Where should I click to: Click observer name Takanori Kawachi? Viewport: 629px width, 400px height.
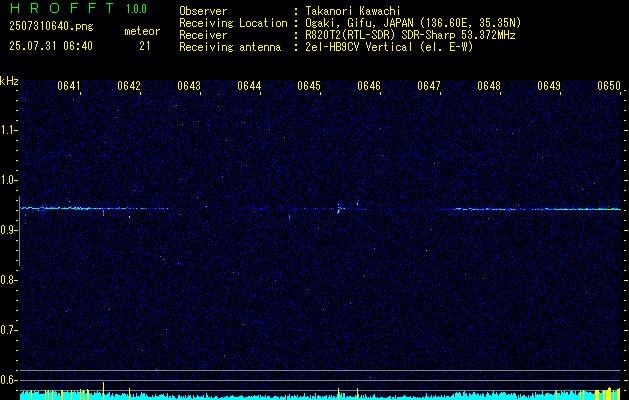353,11
